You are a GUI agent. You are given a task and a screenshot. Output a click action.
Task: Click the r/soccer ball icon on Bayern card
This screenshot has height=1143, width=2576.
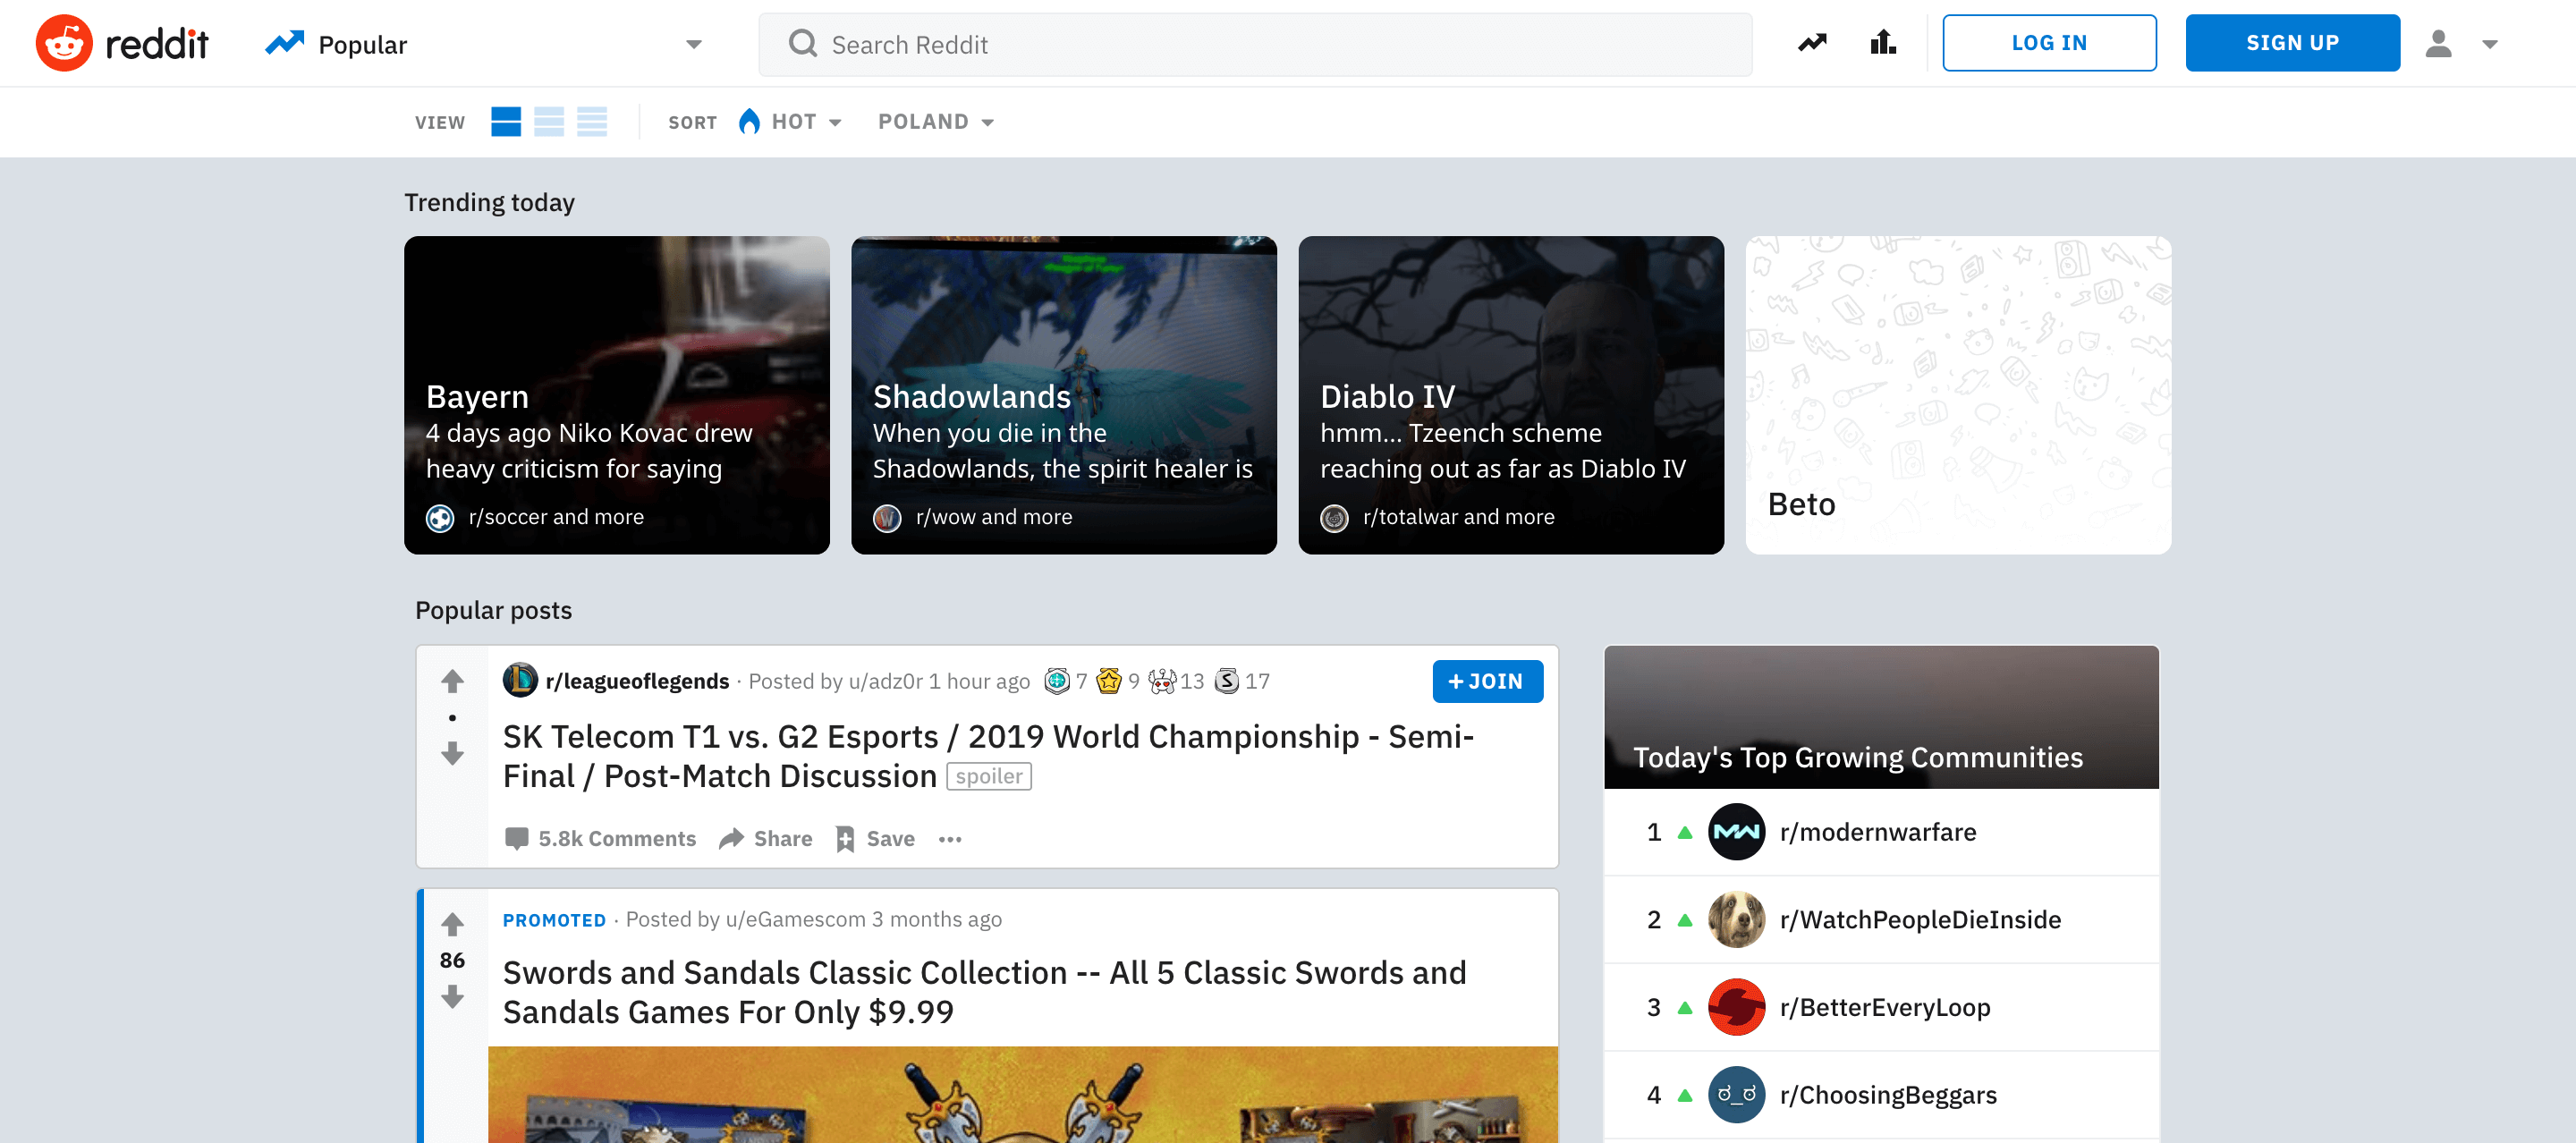point(440,517)
